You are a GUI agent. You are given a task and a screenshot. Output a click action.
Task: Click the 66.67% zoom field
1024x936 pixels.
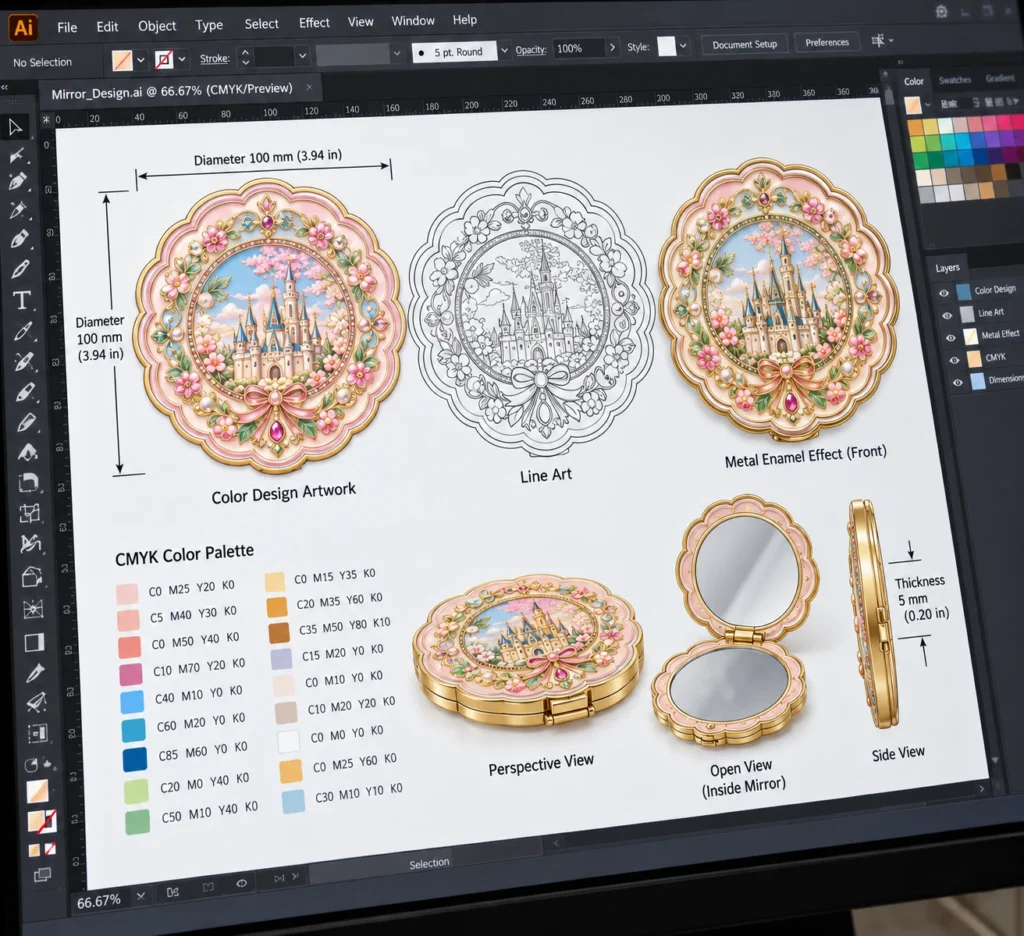pyautogui.click(x=99, y=902)
